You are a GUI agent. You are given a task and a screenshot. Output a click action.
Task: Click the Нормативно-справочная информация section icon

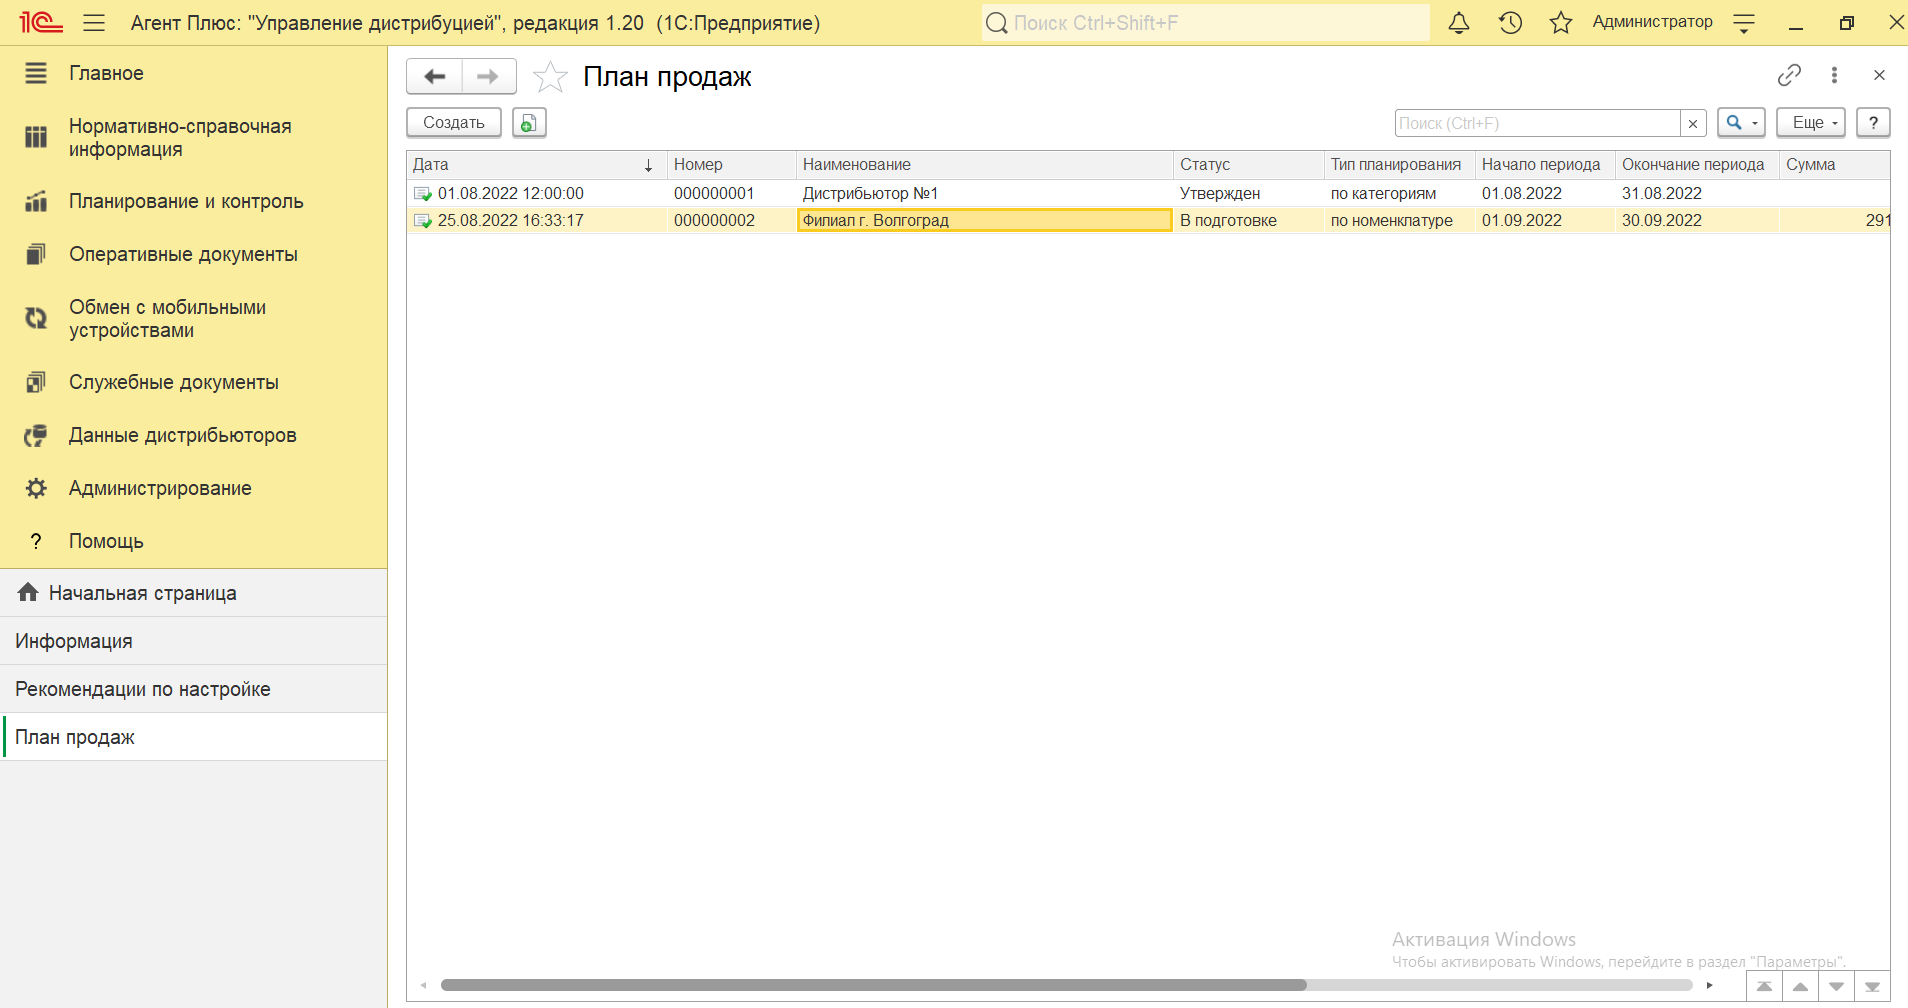(x=36, y=137)
